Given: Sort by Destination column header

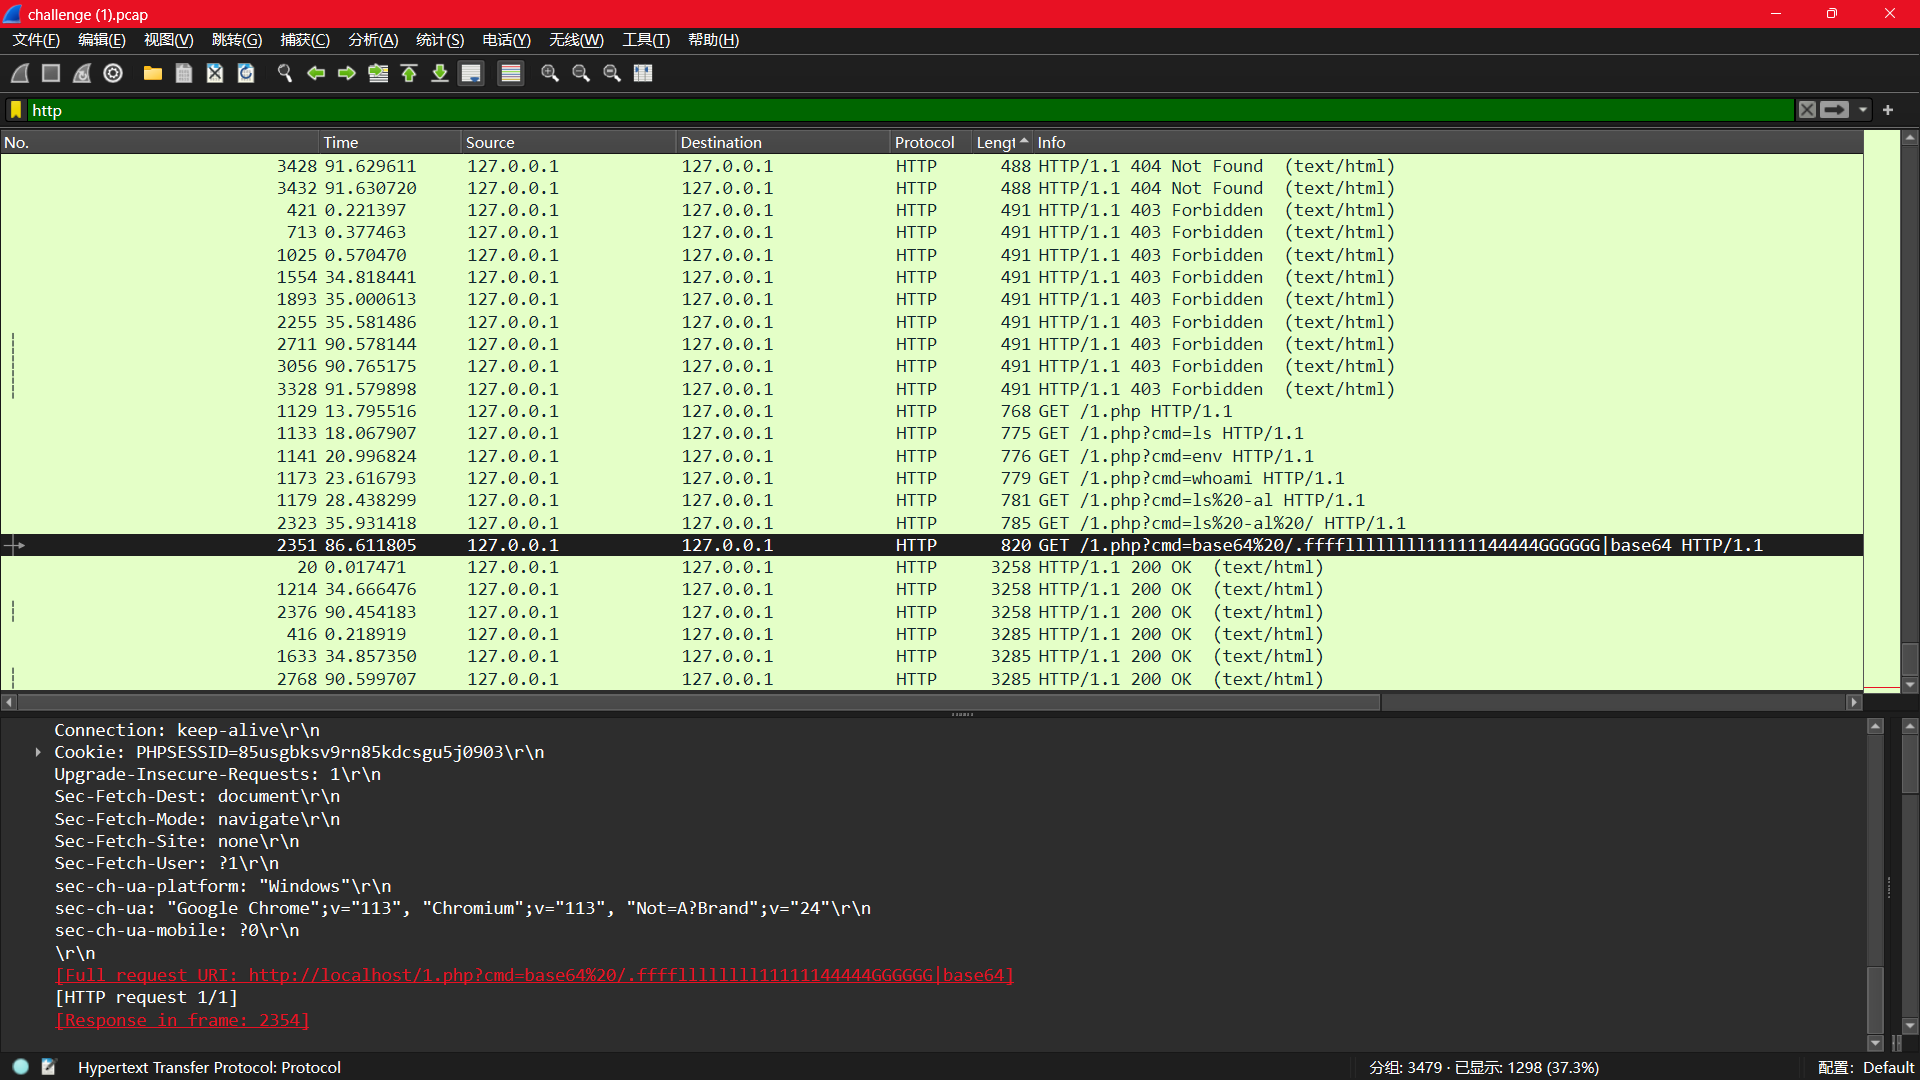Looking at the screenshot, I should pyautogui.click(x=783, y=142).
